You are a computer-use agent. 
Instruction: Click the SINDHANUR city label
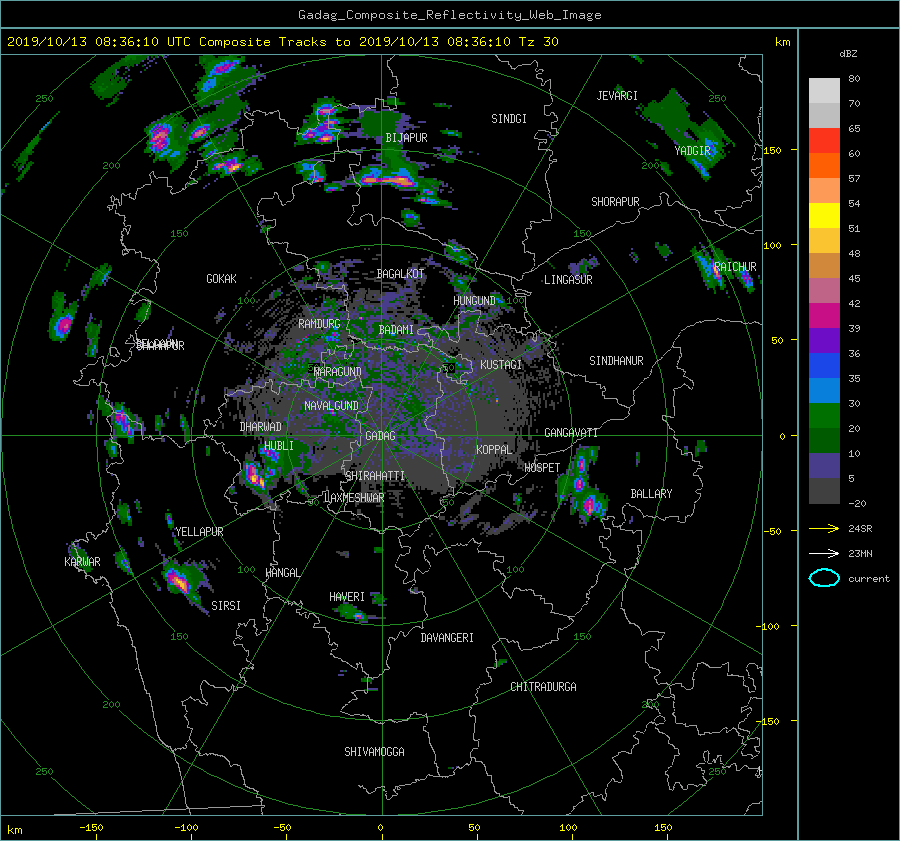616,361
